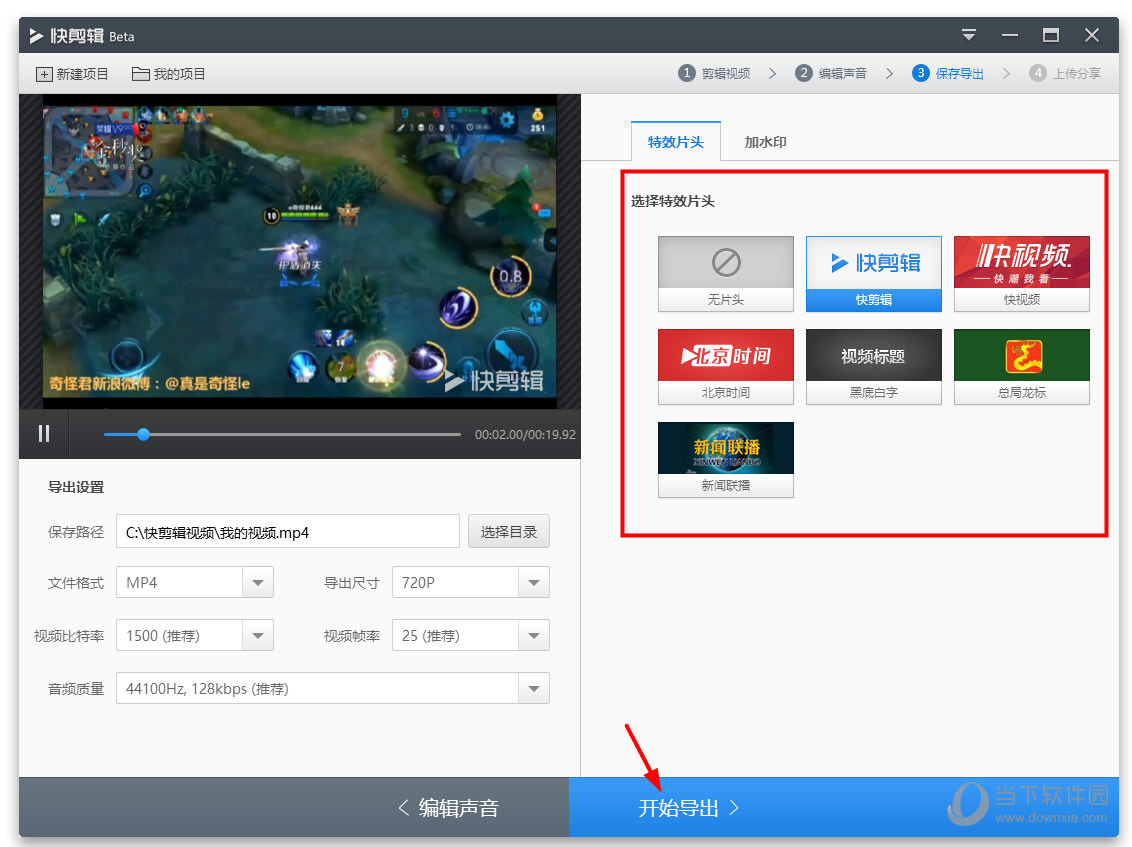Go to step 1 剪辑视频

[x=714, y=73]
